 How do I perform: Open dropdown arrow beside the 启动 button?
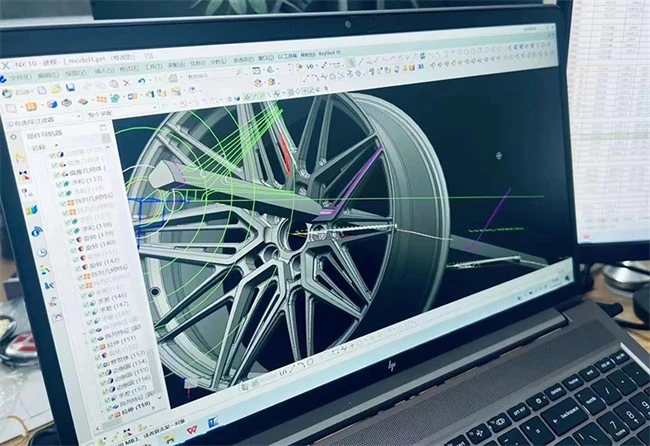pos(31,91)
